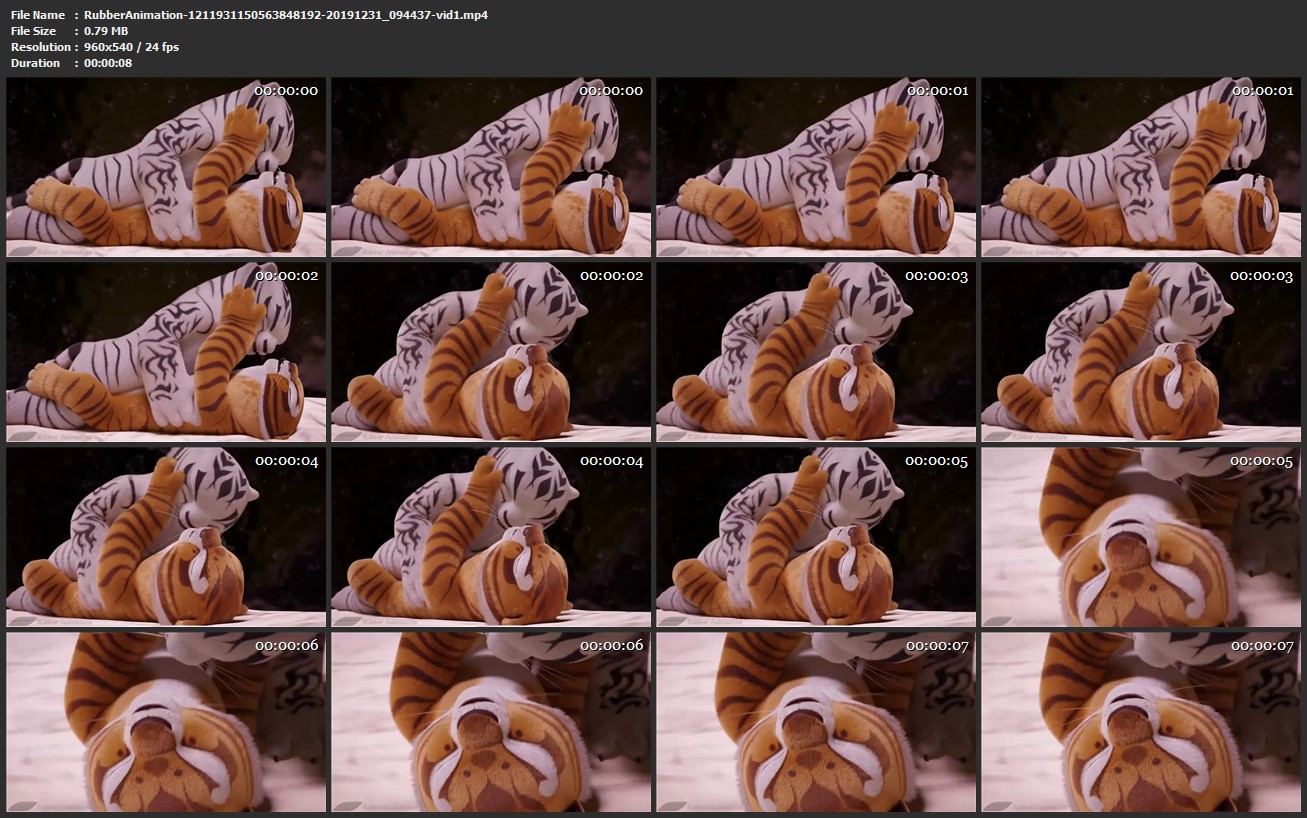Select the closer-angle frame stamped 00:00:02
Viewport: 1307px width, 818px height.
click(x=491, y=352)
